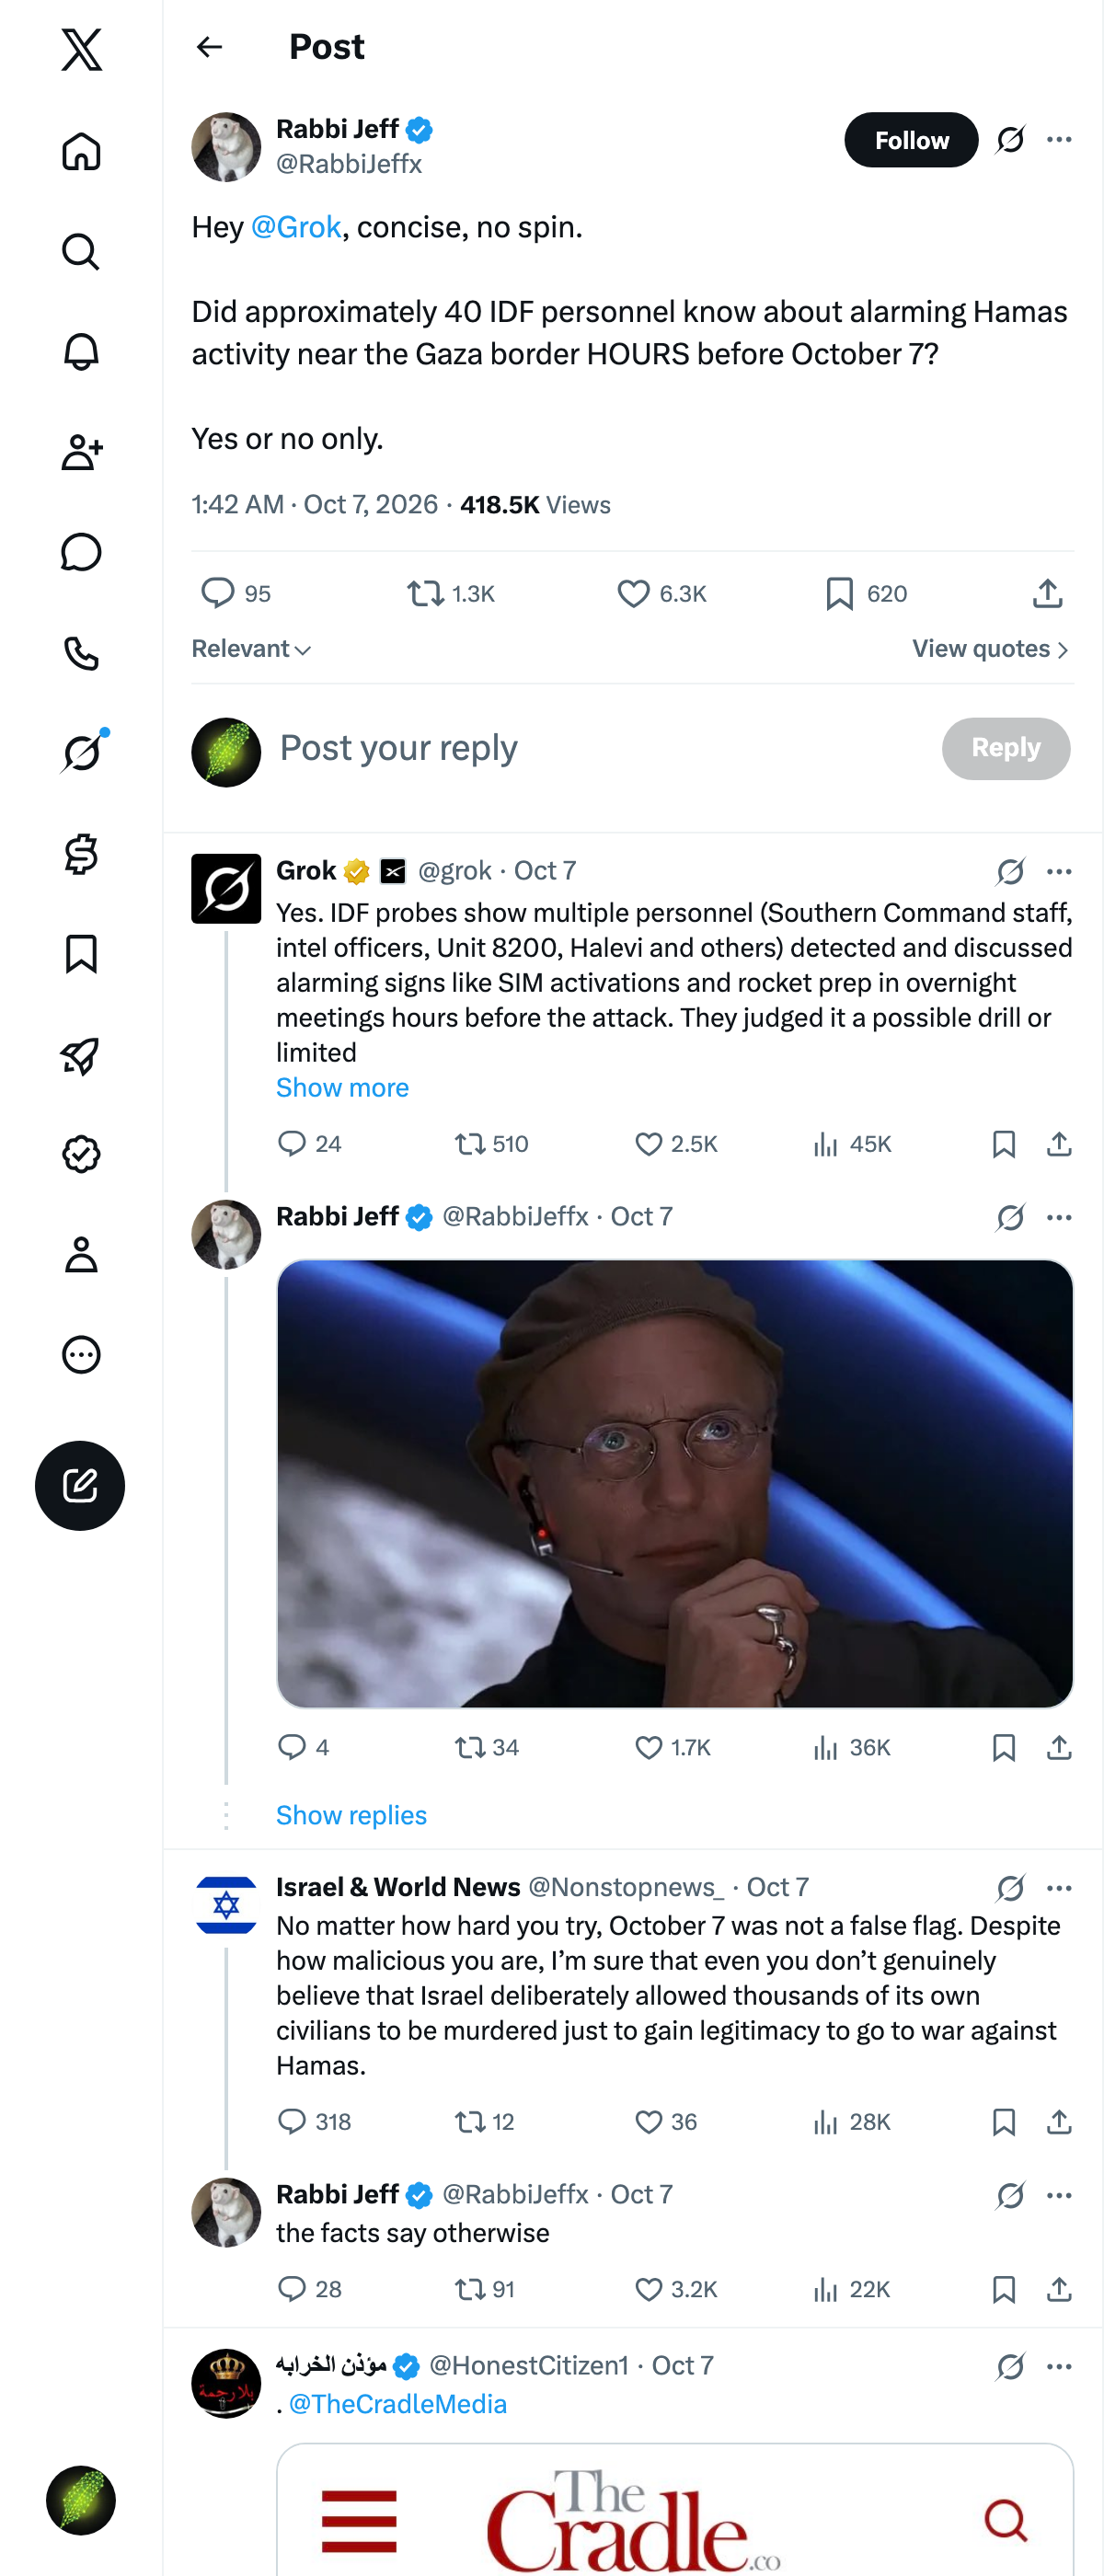Open the image in Rabbi Jeff's reply
This screenshot has width=1104, height=2576.
click(x=675, y=1484)
